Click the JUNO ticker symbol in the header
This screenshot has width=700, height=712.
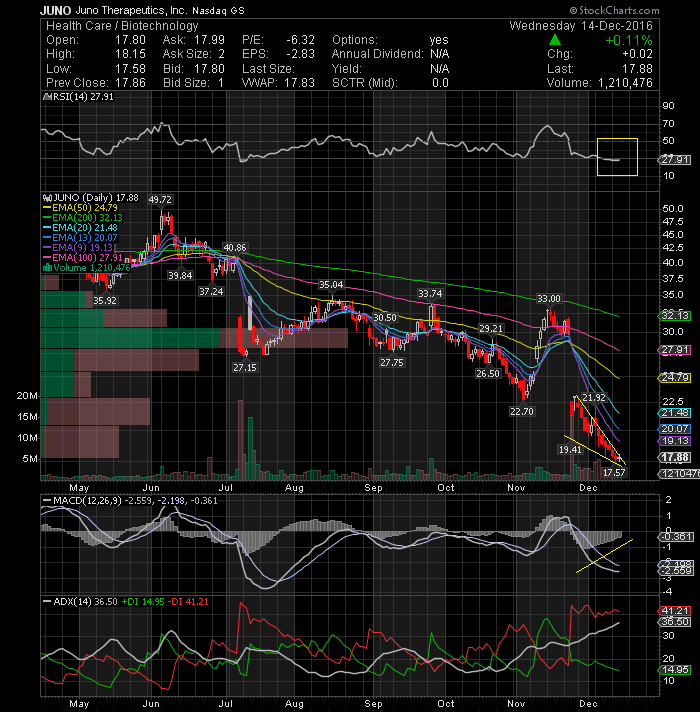pyautogui.click(x=55, y=10)
